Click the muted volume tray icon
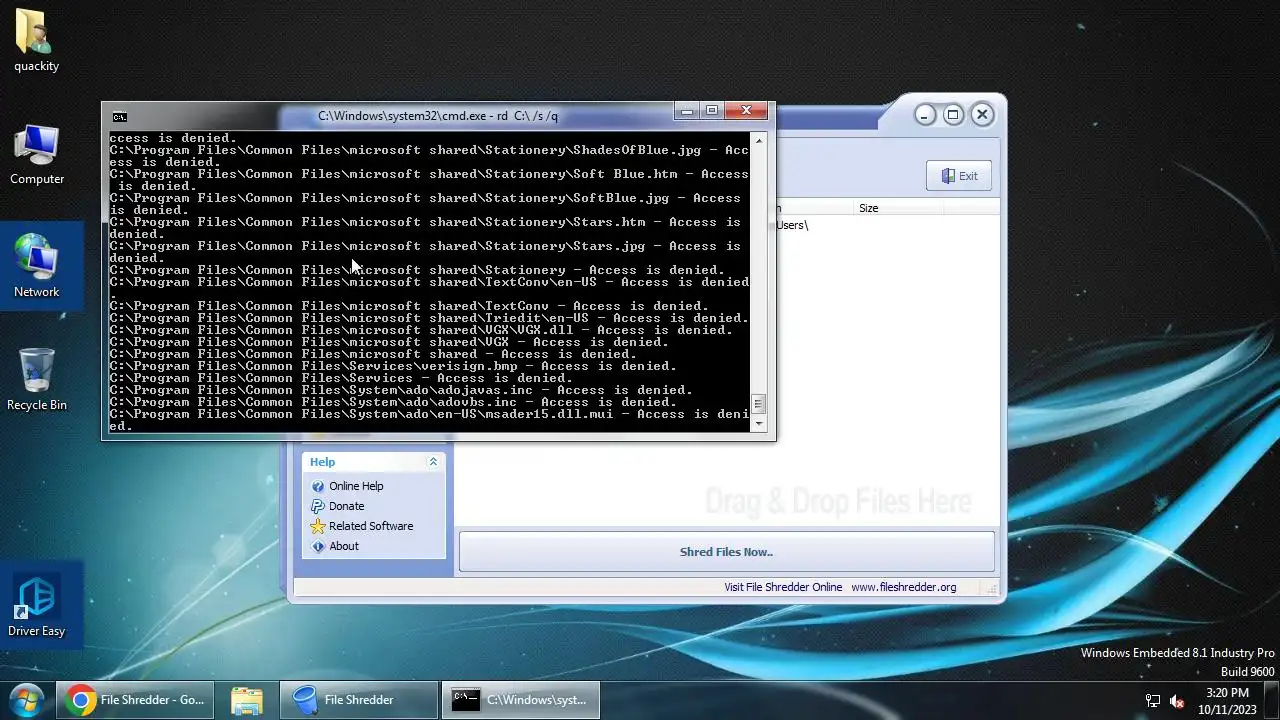Viewport: 1280px width, 720px height. click(1177, 701)
